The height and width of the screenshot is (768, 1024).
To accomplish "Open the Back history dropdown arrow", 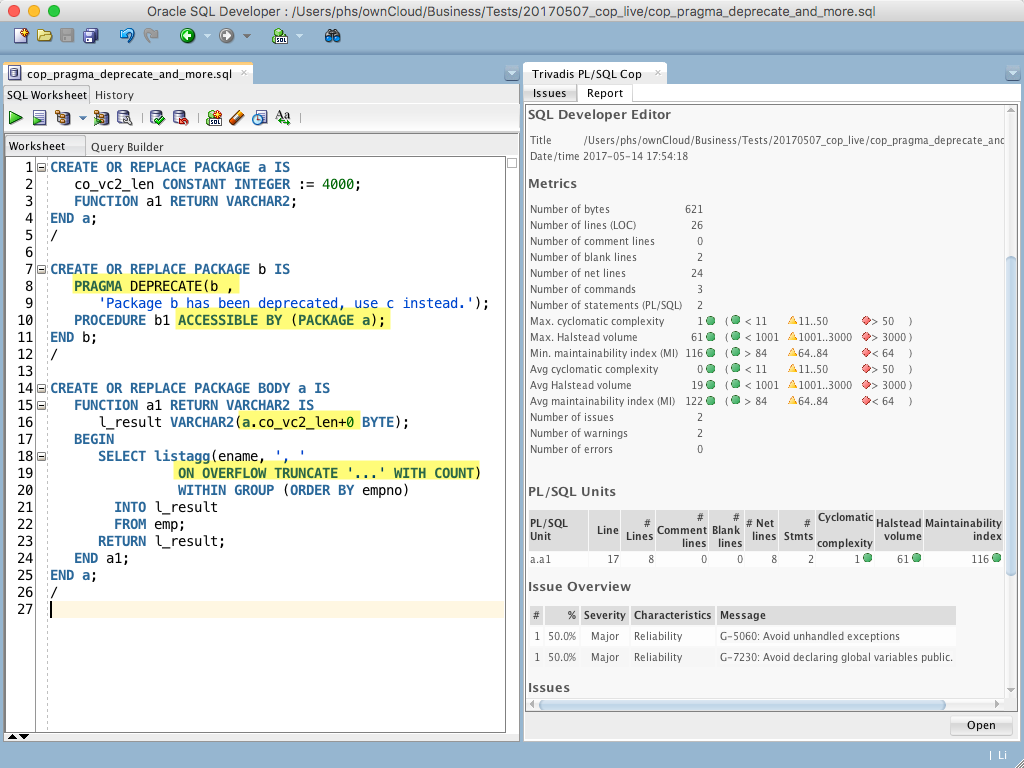I will tap(207, 36).
